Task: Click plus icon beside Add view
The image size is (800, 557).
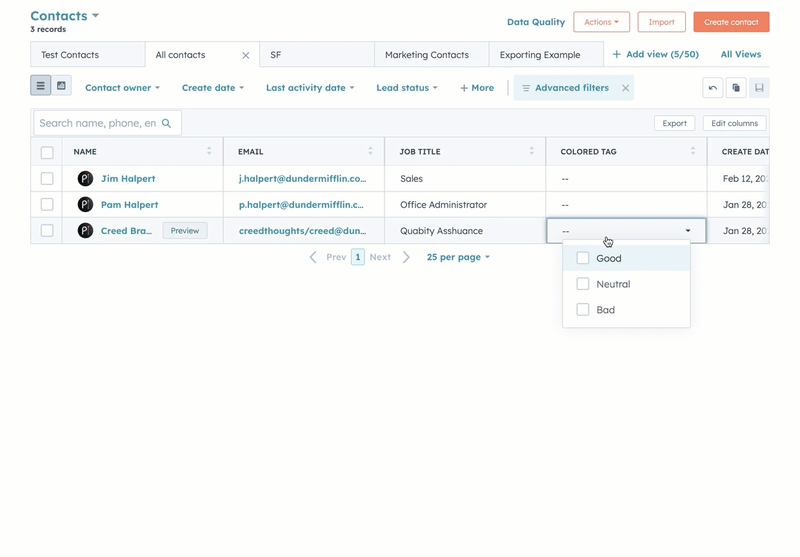Action: point(616,54)
